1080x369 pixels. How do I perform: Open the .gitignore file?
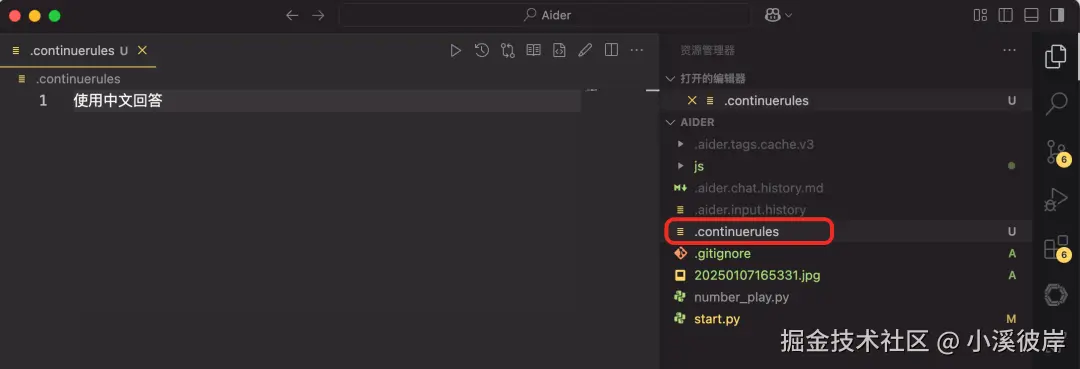coord(846,253)
